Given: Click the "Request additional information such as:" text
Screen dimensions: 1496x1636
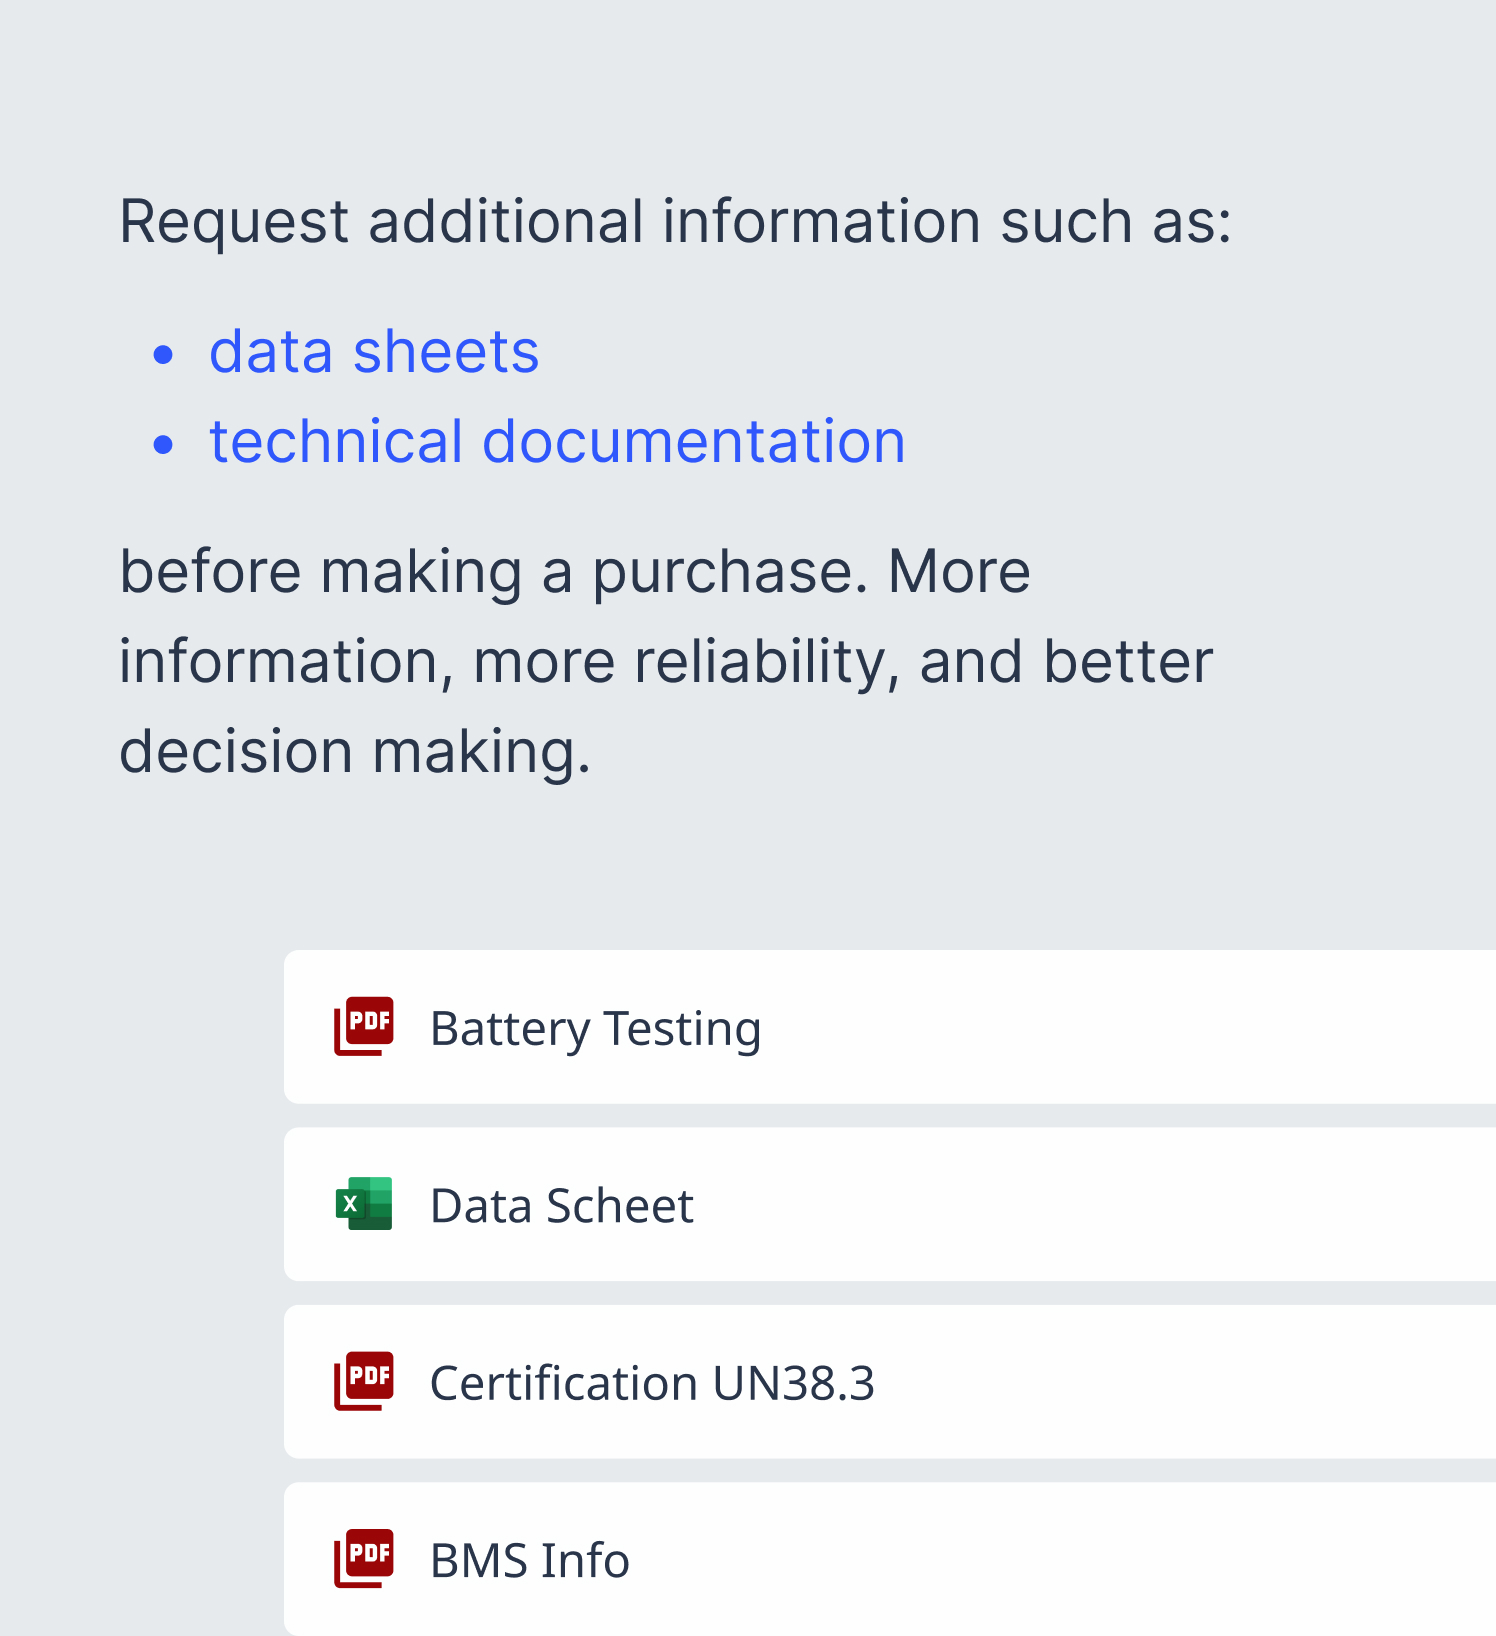Looking at the screenshot, I should tap(675, 221).
